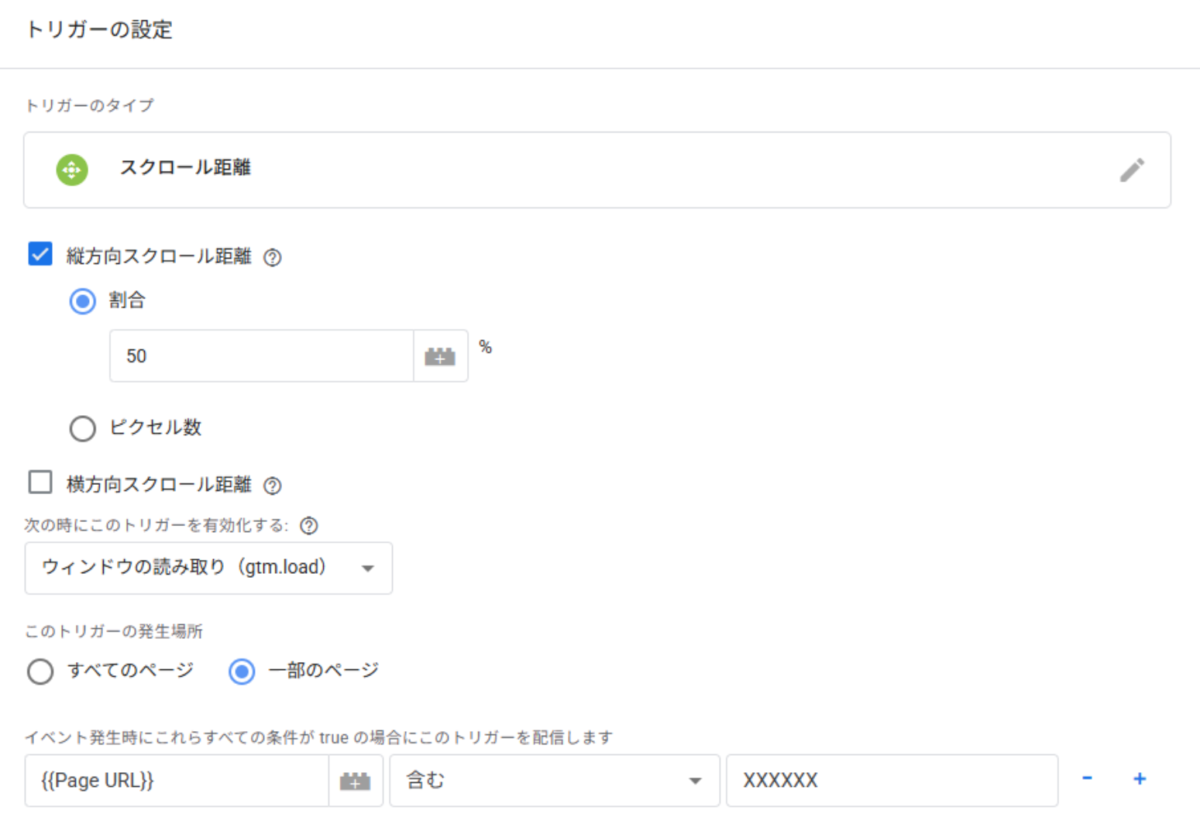Click variable picker icon beside percentage field
The width and height of the screenshot is (1200, 831).
[x=440, y=356]
